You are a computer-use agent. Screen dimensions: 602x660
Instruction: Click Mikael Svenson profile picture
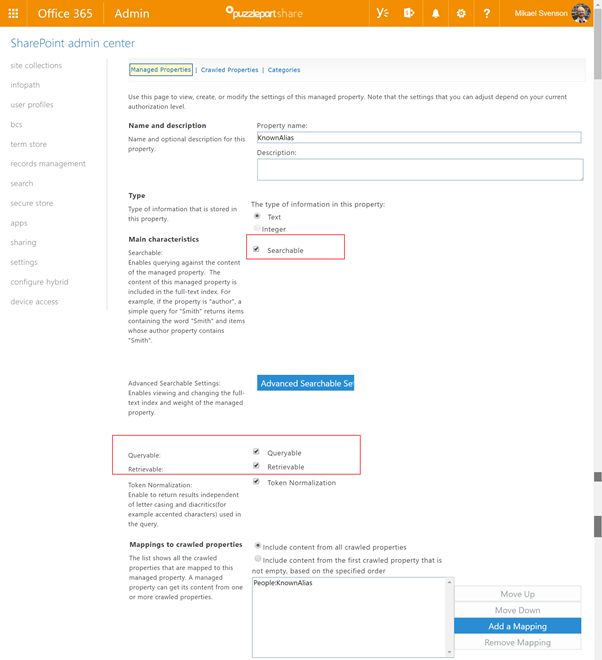[x=581, y=13]
